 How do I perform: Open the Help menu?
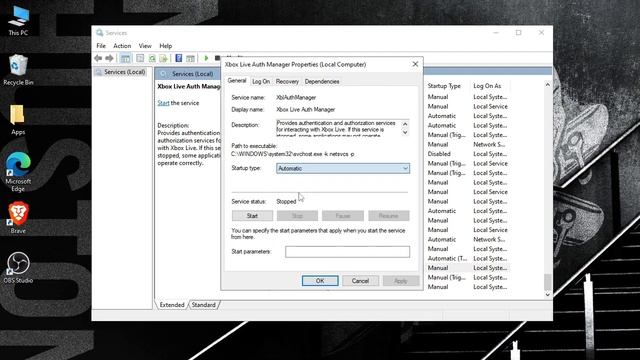point(165,46)
